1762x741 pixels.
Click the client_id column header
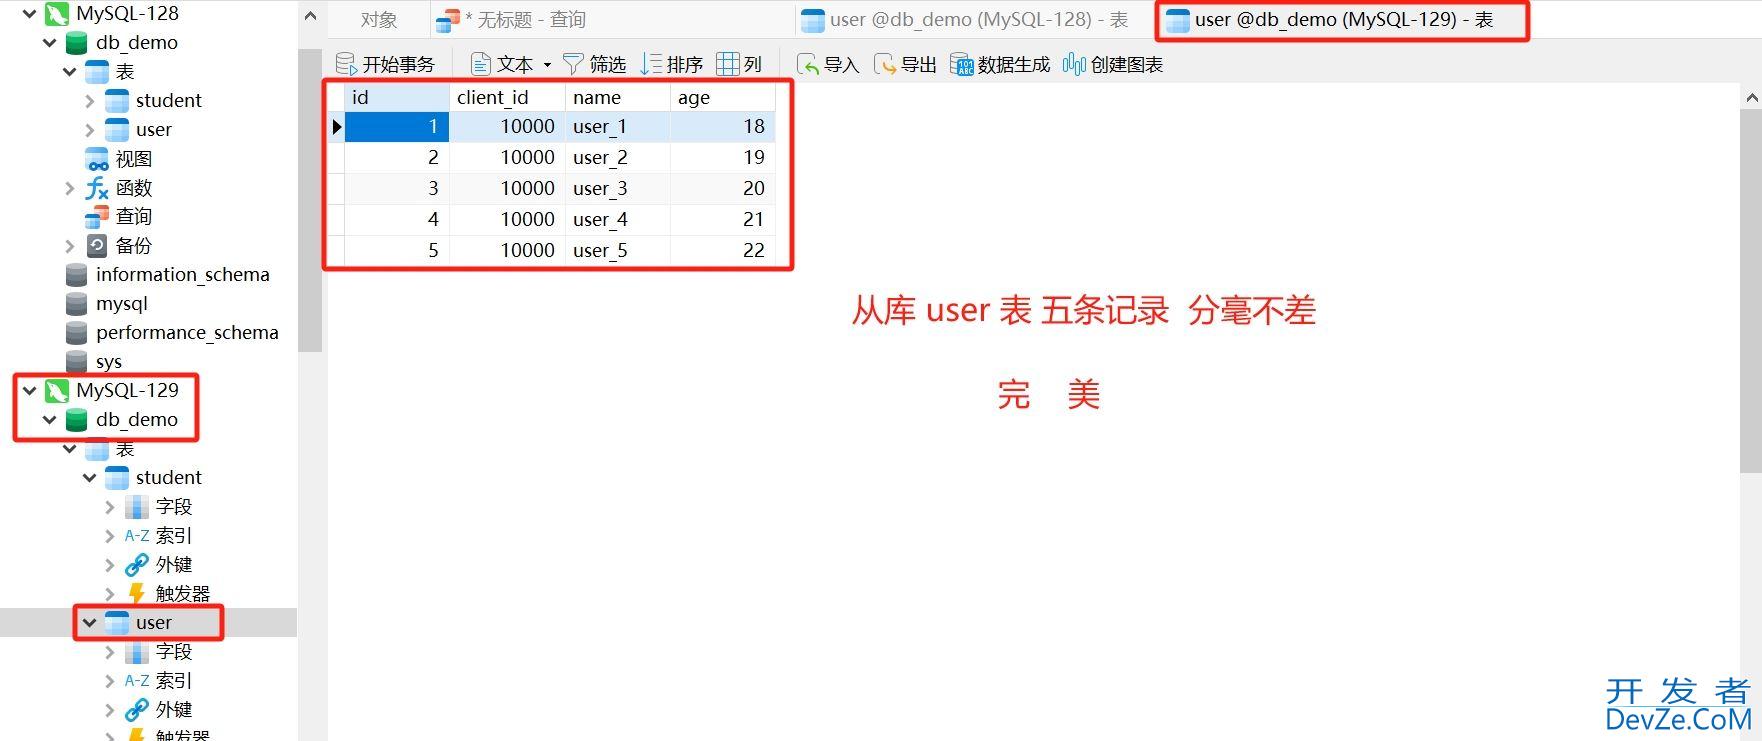(x=507, y=97)
